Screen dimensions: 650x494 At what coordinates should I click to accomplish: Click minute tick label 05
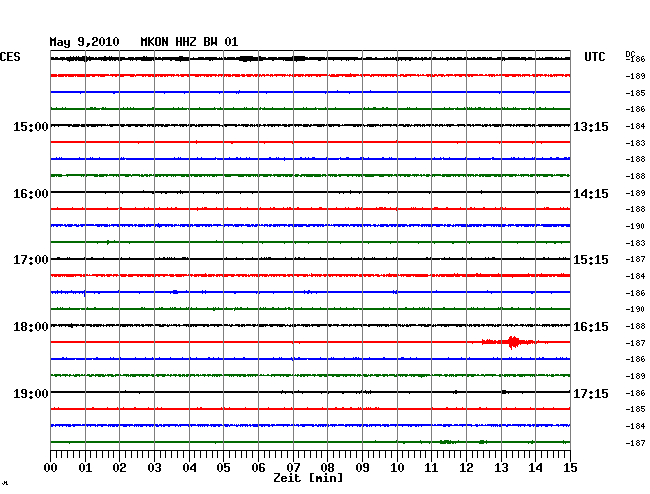click(x=223, y=468)
